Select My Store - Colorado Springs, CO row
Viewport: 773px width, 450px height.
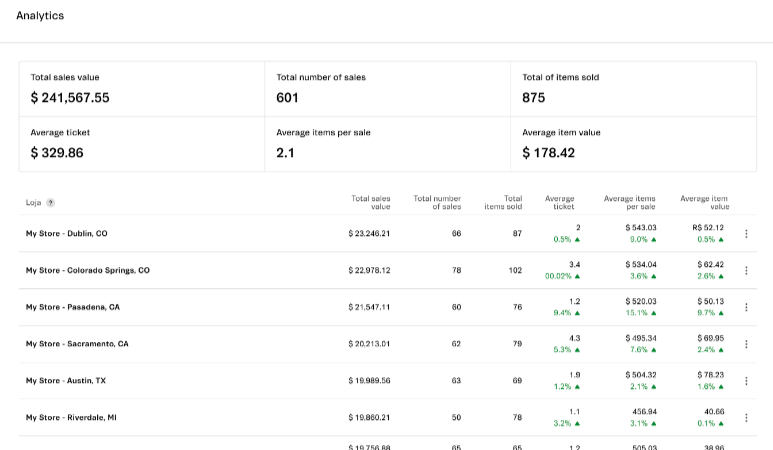87,271
